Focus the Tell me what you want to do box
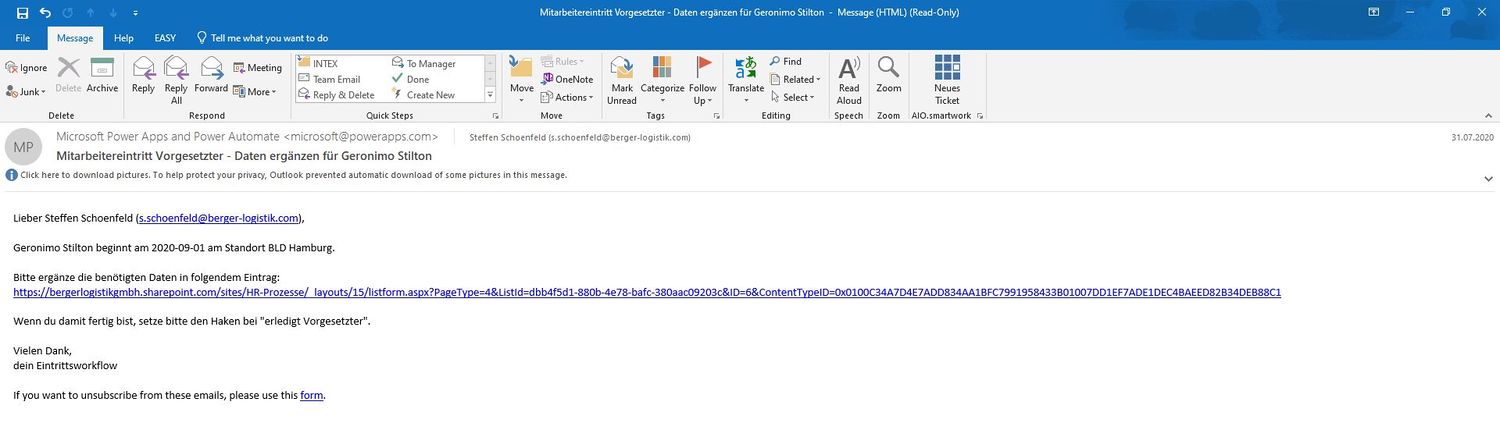This screenshot has height=423, width=1500. (262, 38)
